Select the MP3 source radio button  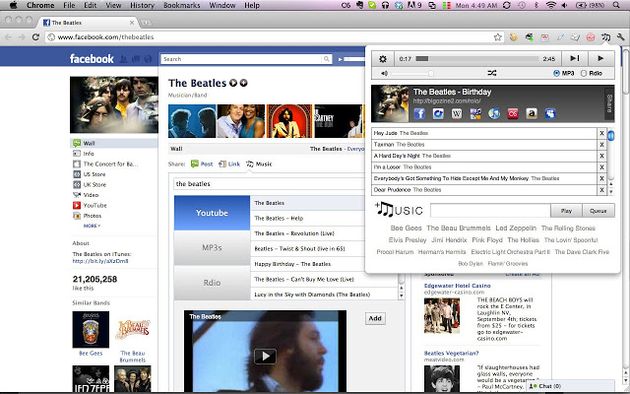pyautogui.click(x=556, y=73)
